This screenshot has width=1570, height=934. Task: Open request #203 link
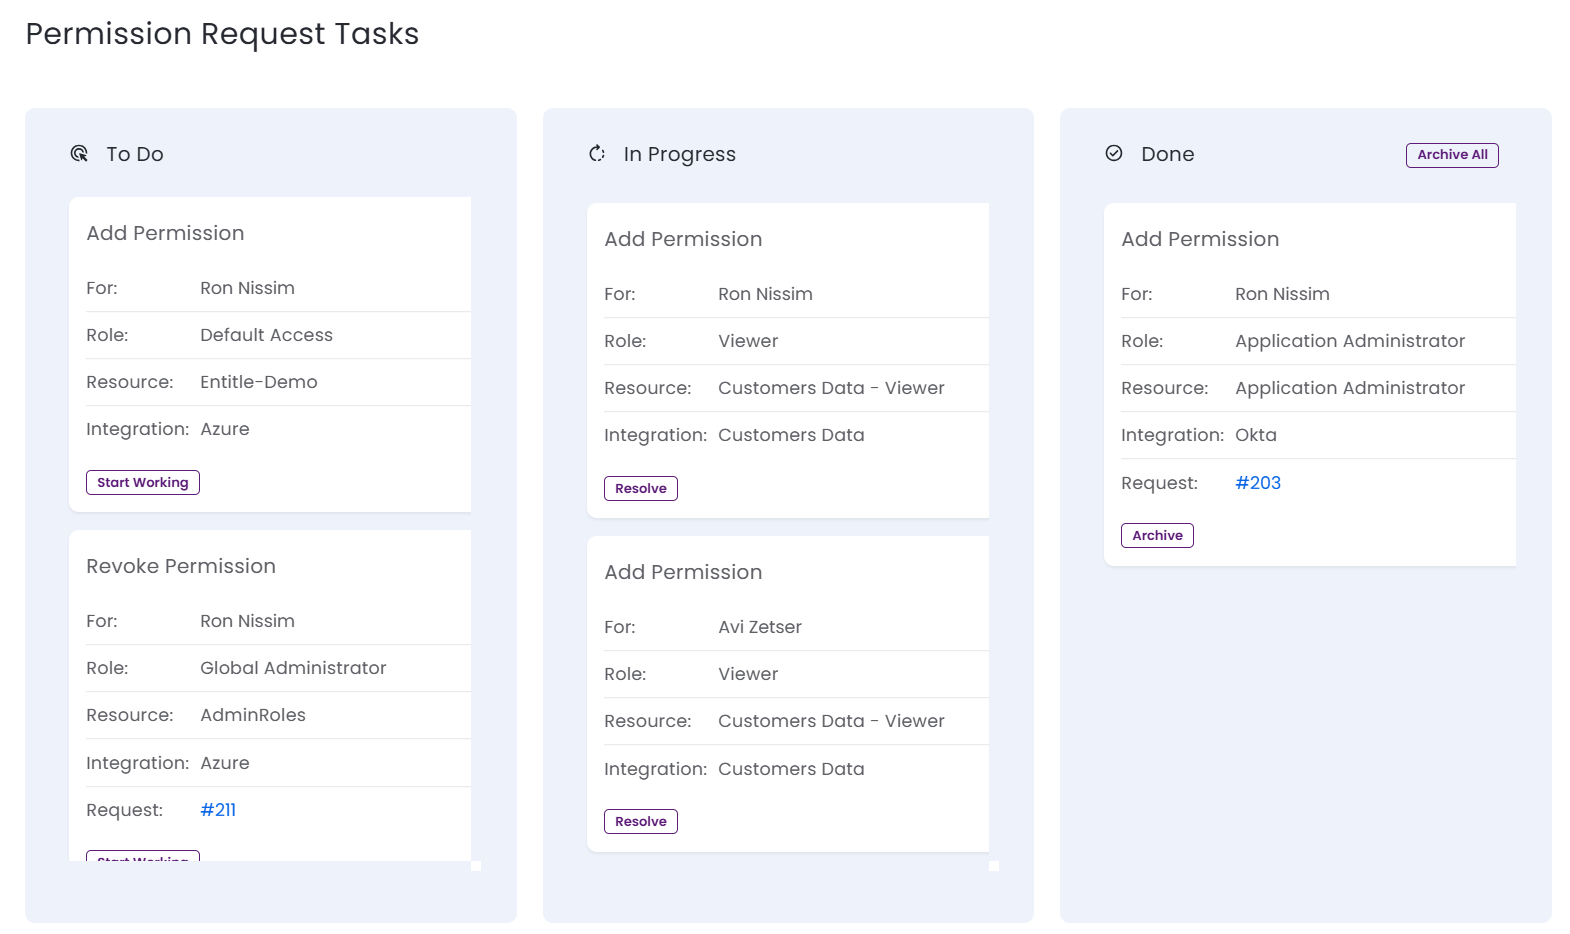click(1258, 483)
